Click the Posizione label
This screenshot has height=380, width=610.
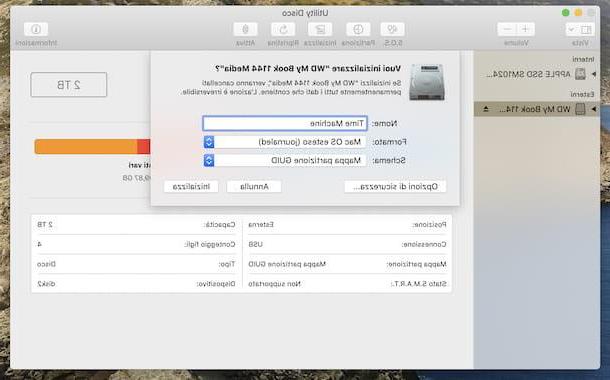pos(429,225)
